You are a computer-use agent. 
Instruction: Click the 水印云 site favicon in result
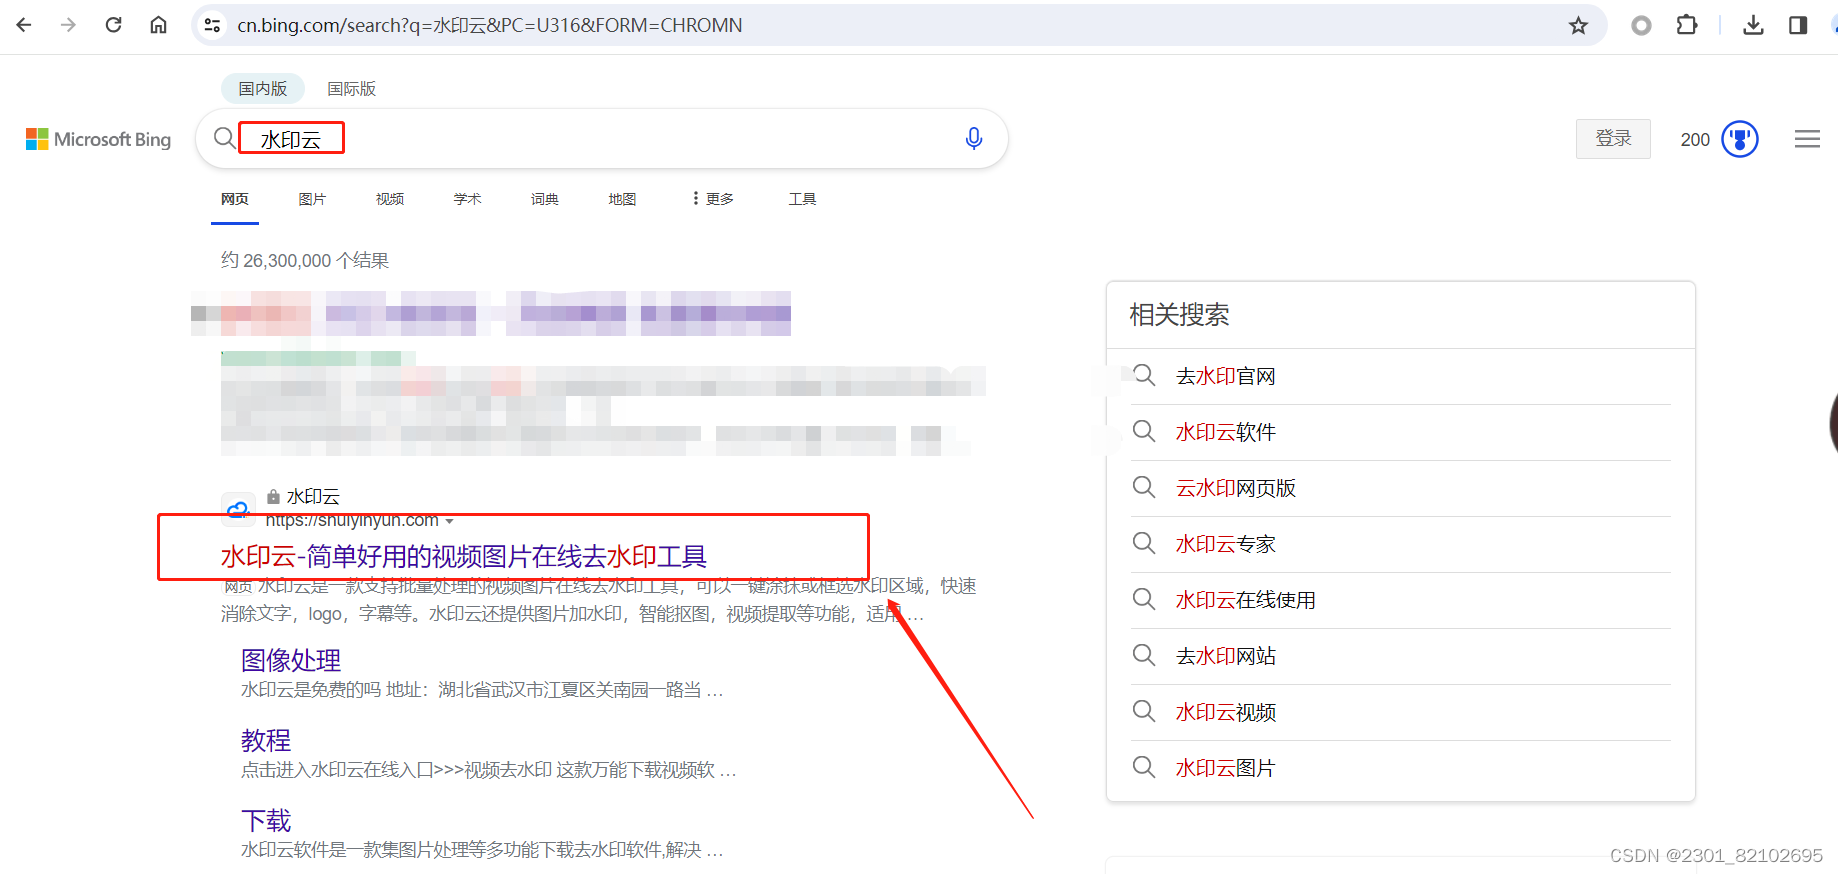tap(238, 509)
